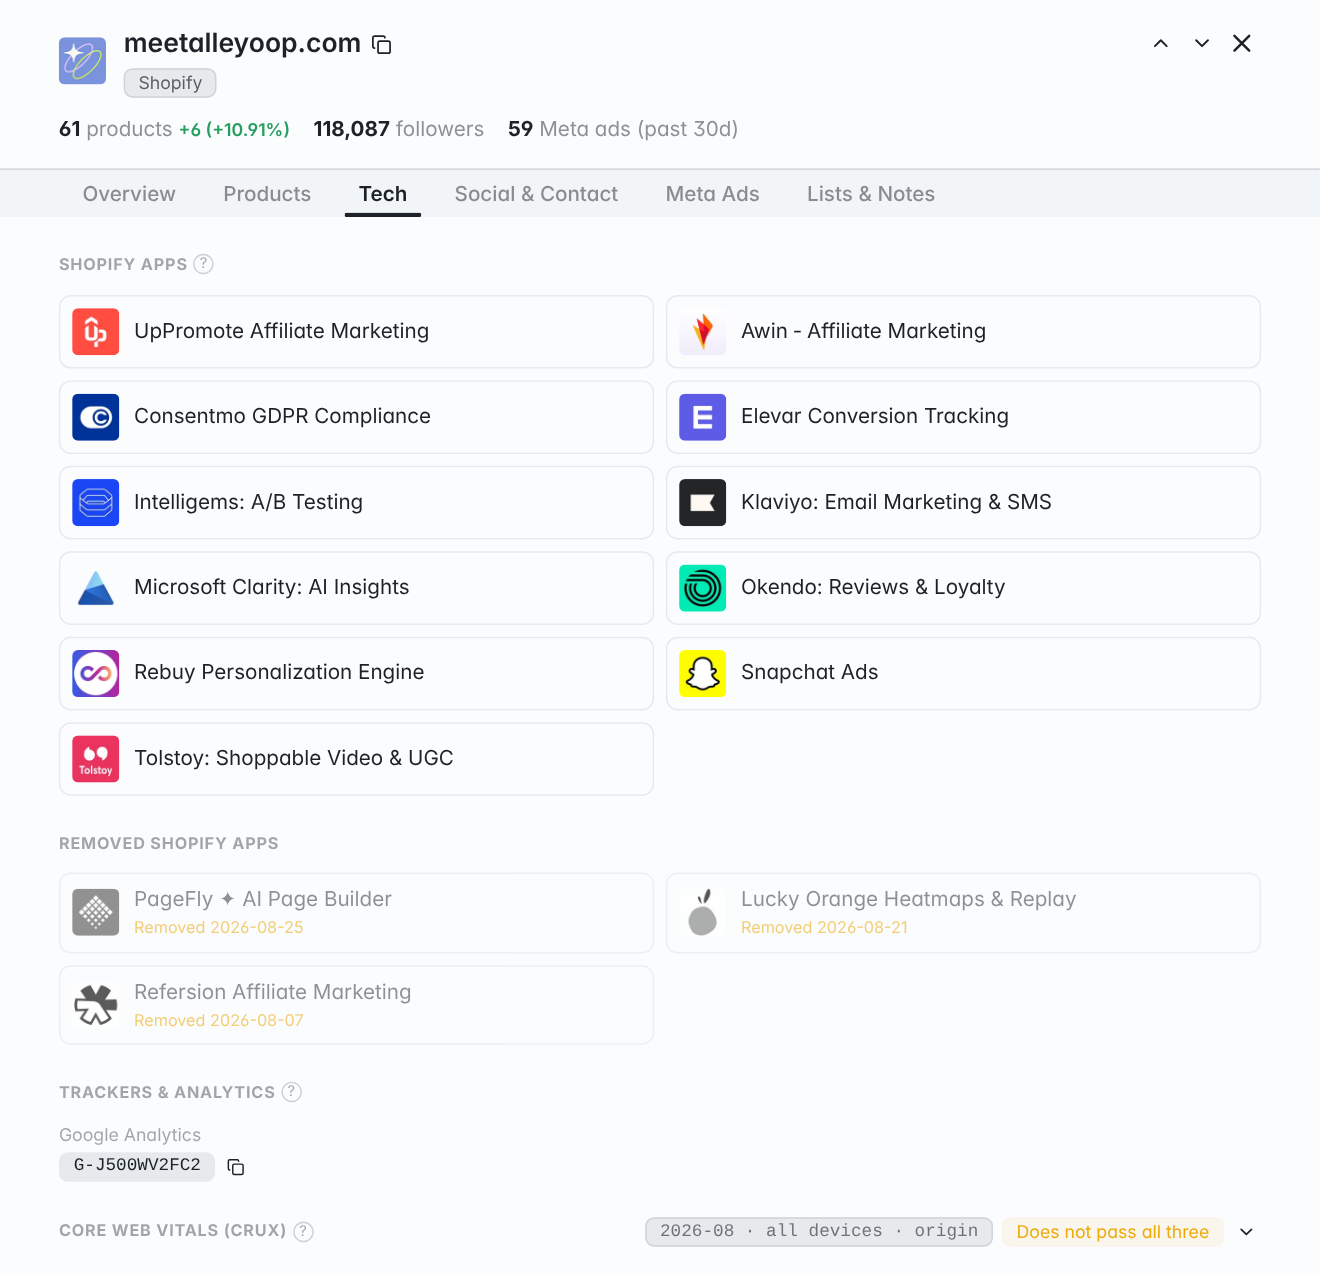Image resolution: width=1320 pixels, height=1273 pixels.
Task: Click the Klaviyo flag icon
Action: tap(703, 503)
